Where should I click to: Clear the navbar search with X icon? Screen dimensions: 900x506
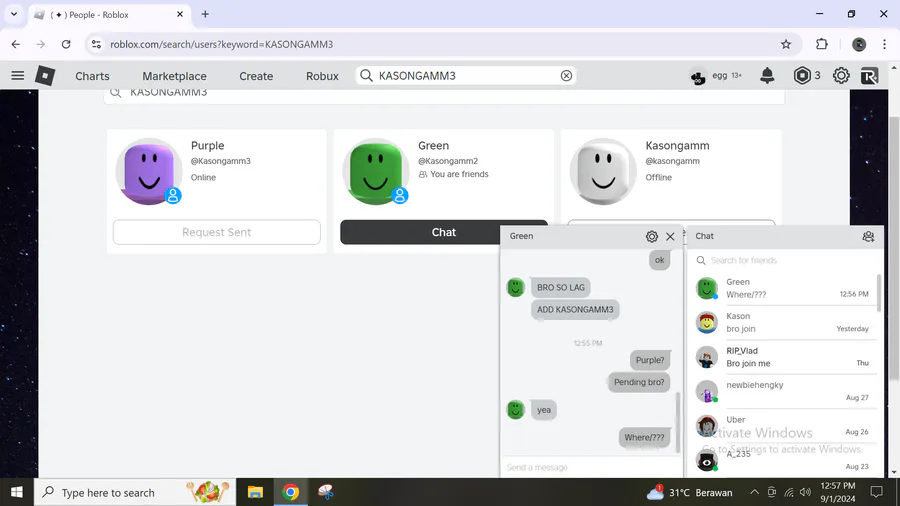click(566, 76)
